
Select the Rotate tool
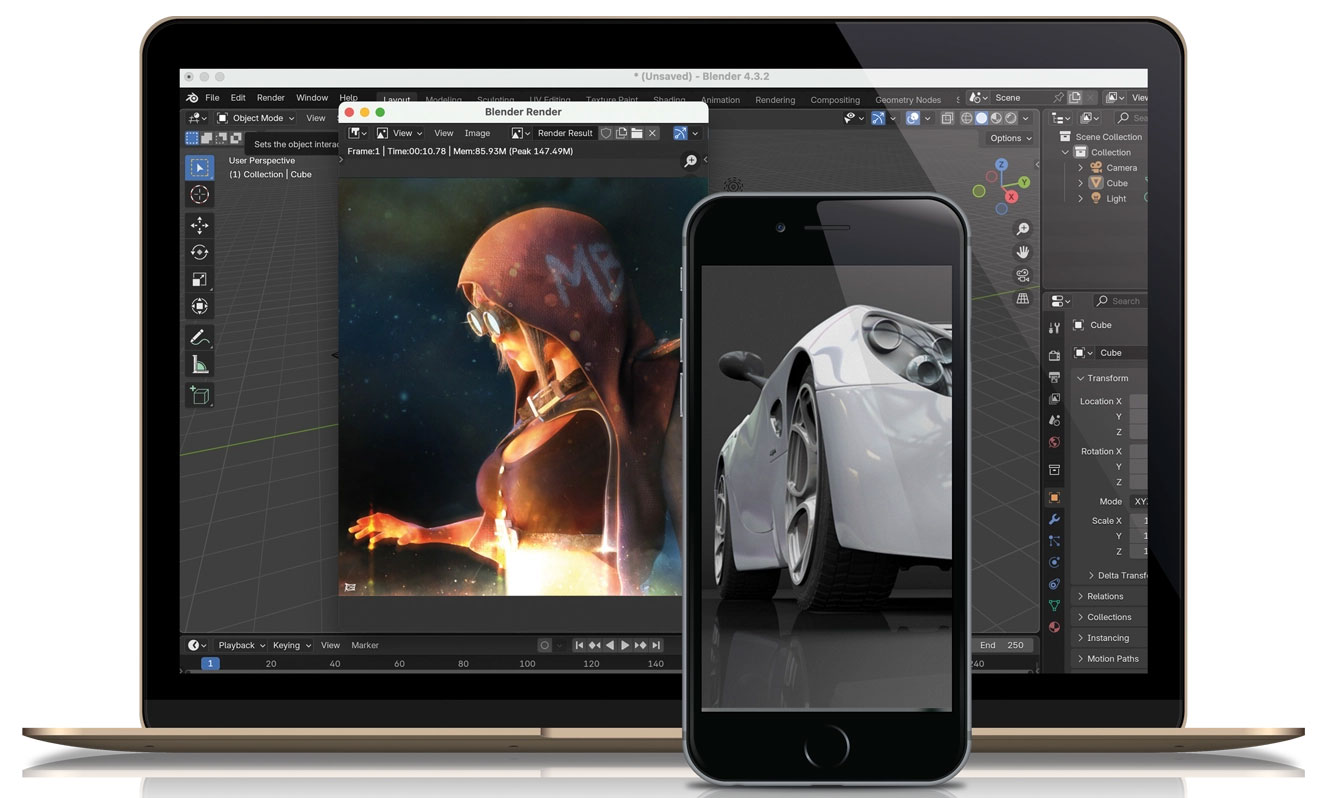point(199,253)
